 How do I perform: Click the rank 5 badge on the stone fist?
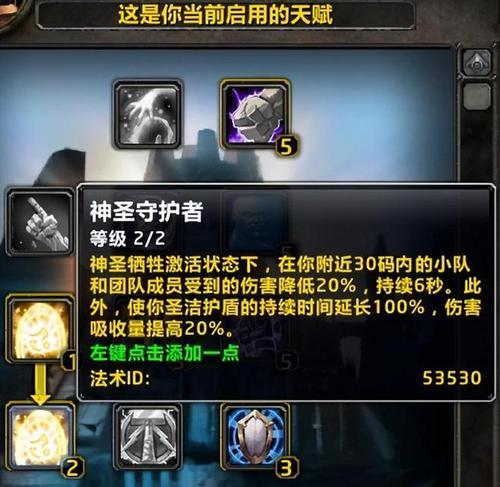point(287,147)
